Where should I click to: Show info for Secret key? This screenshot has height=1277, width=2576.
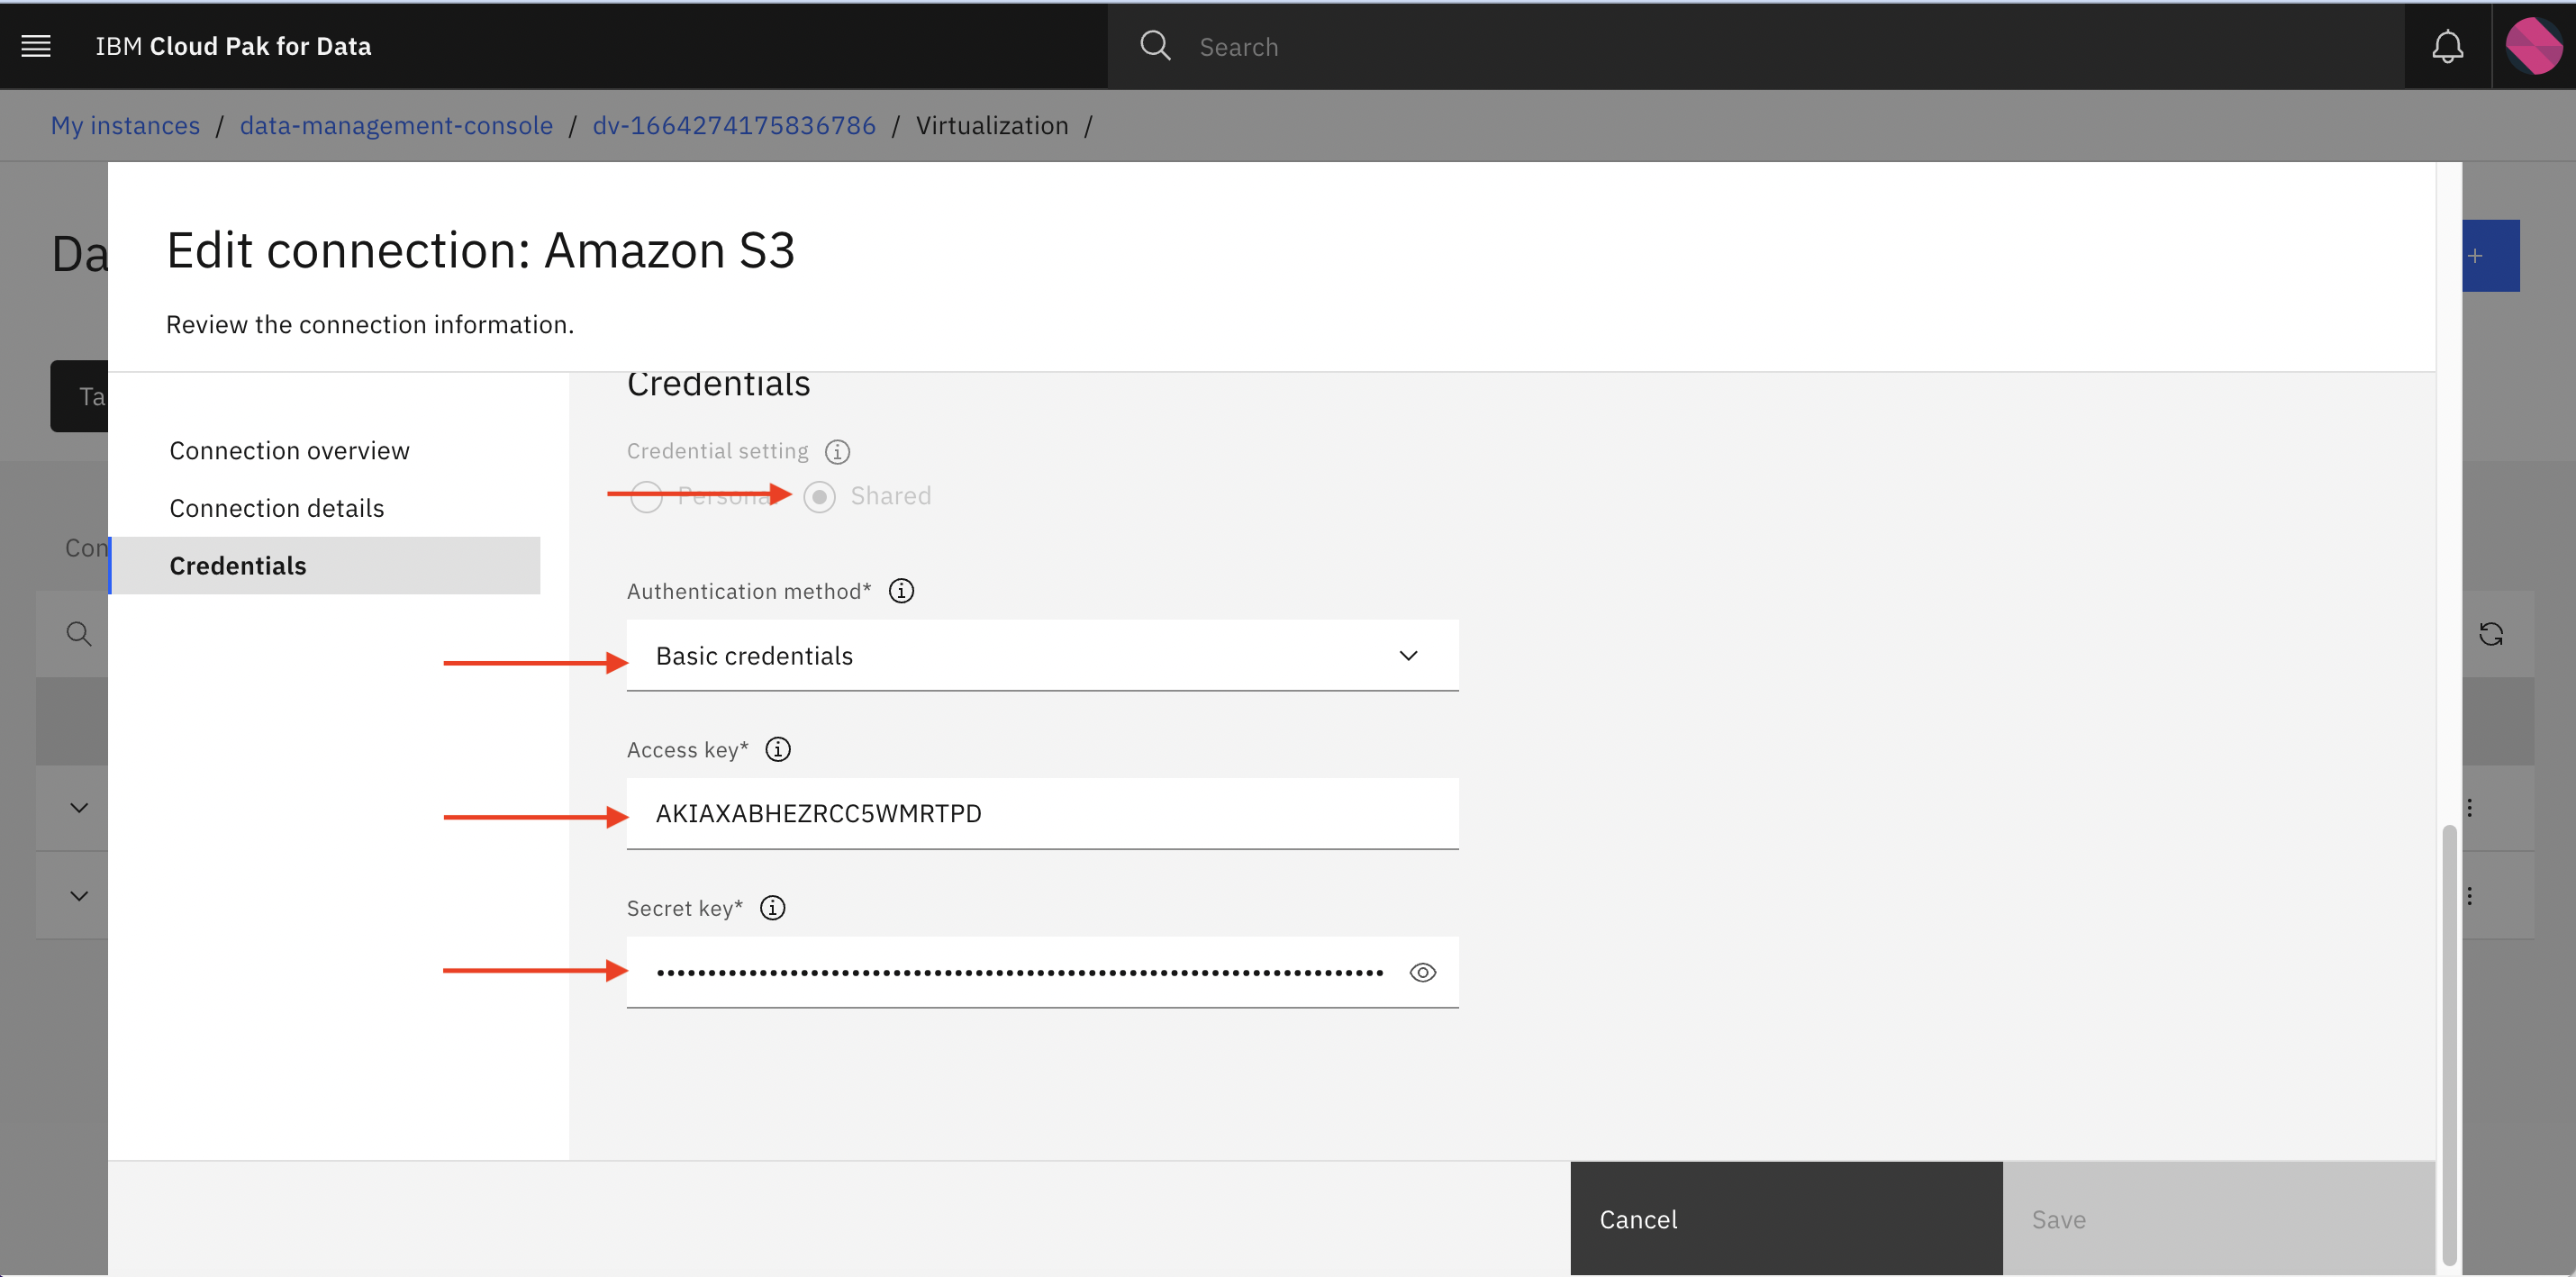(x=773, y=907)
